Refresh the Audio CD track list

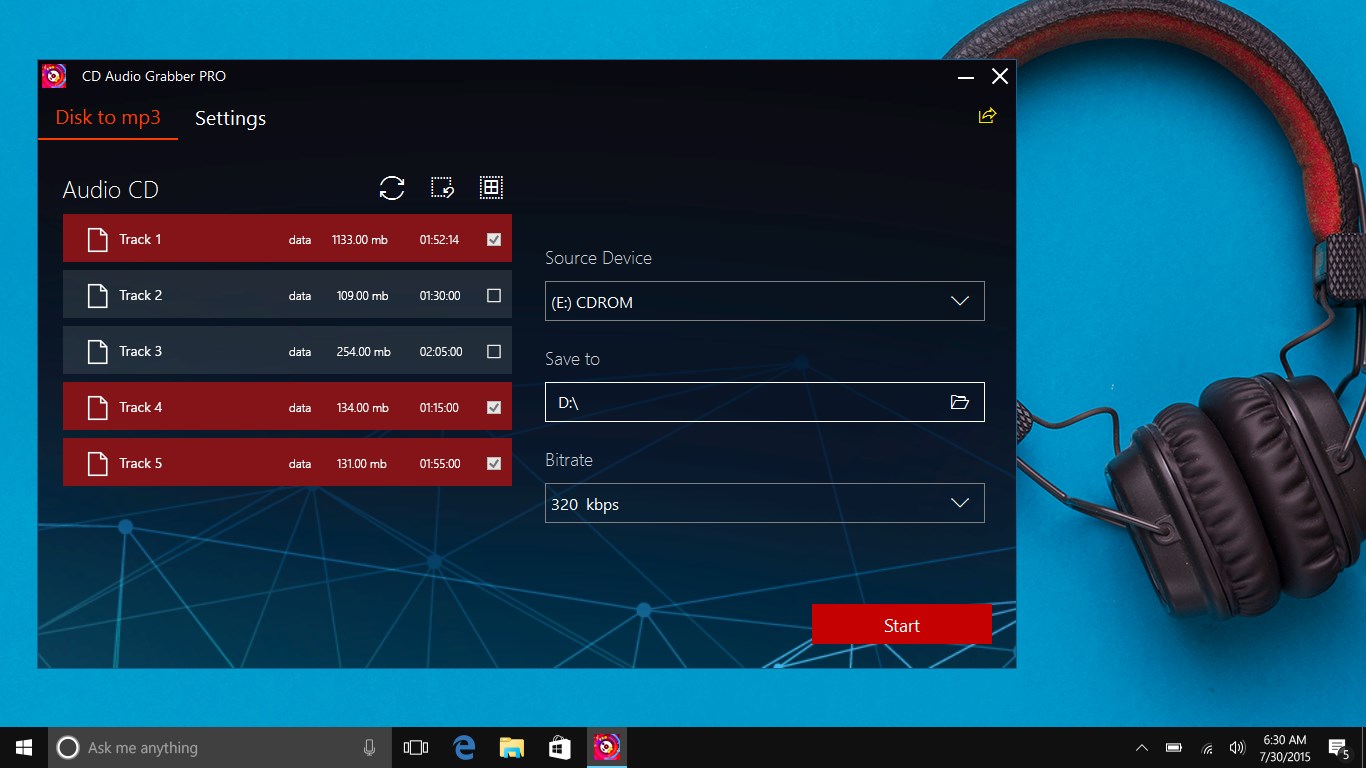(392, 188)
